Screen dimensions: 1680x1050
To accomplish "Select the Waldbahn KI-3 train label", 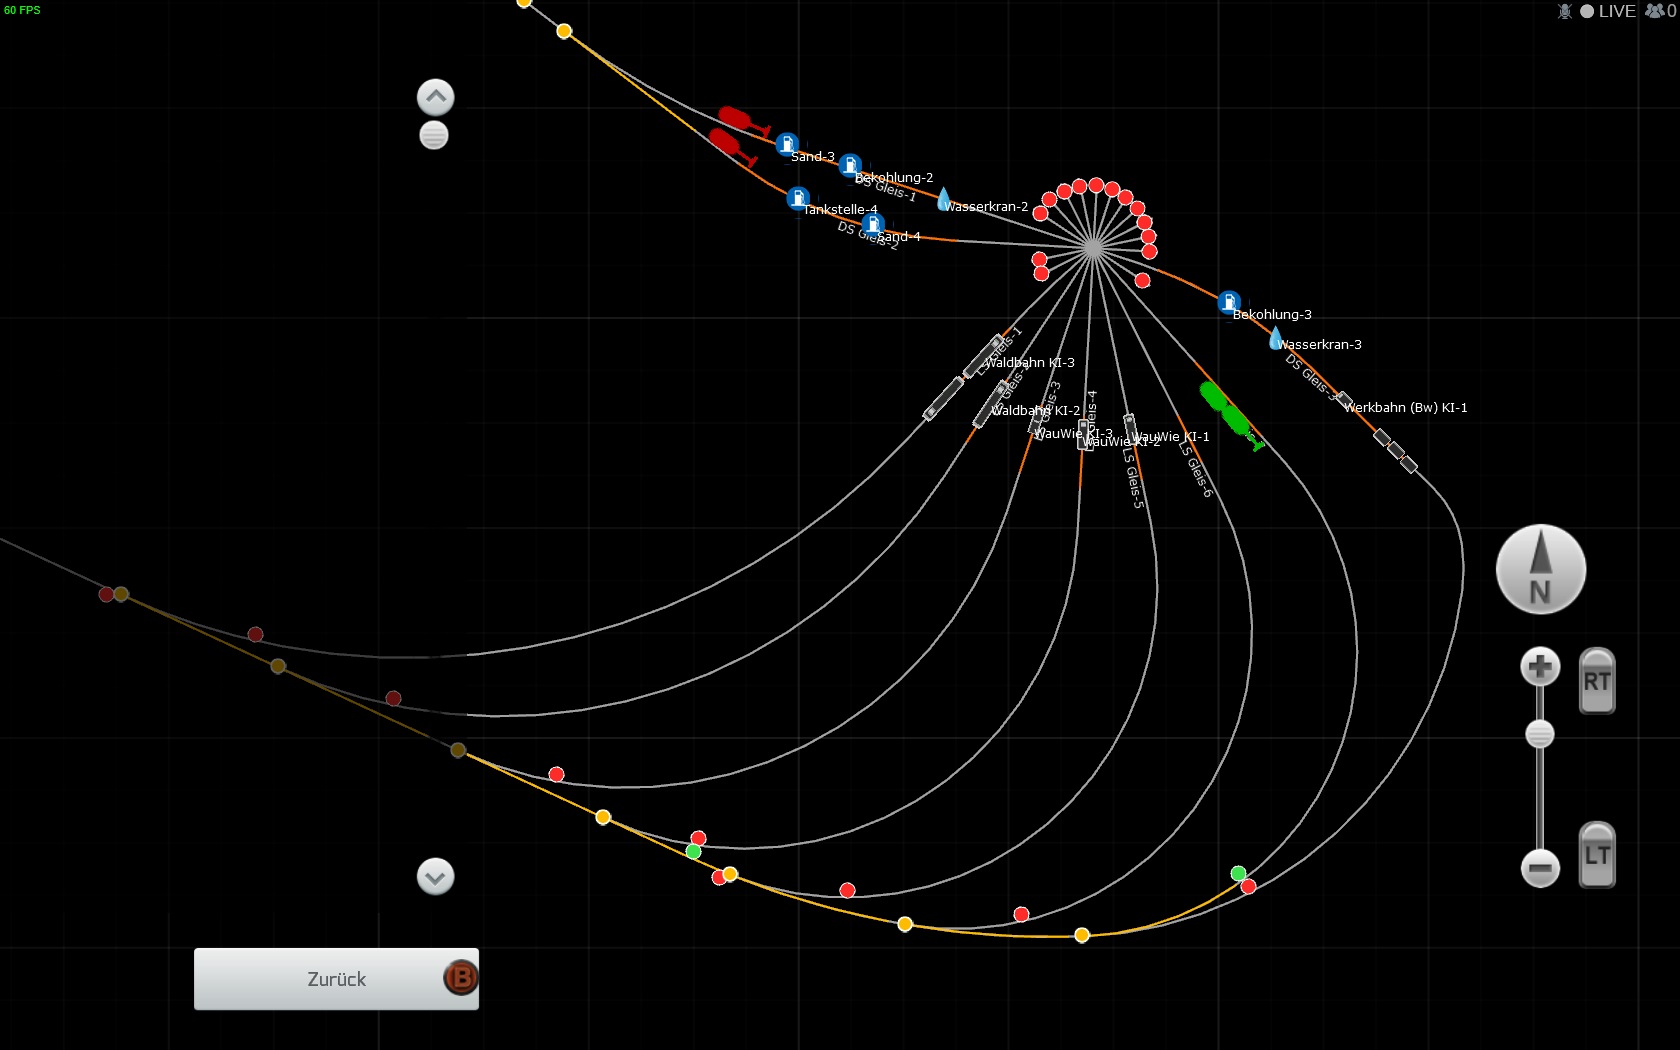I will [1030, 363].
